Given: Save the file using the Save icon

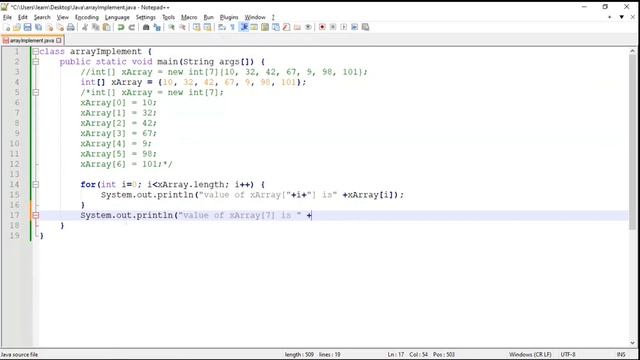Looking at the screenshot, I should click(x=27, y=27).
